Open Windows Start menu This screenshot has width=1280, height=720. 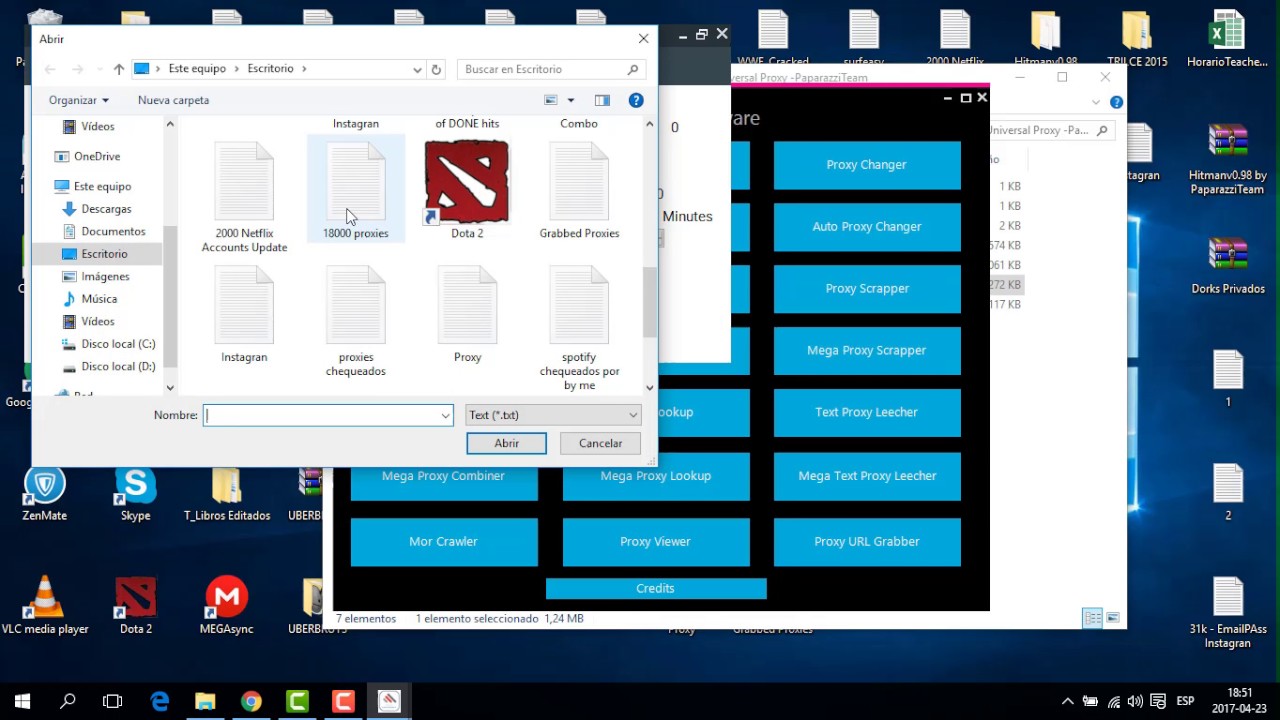point(22,701)
